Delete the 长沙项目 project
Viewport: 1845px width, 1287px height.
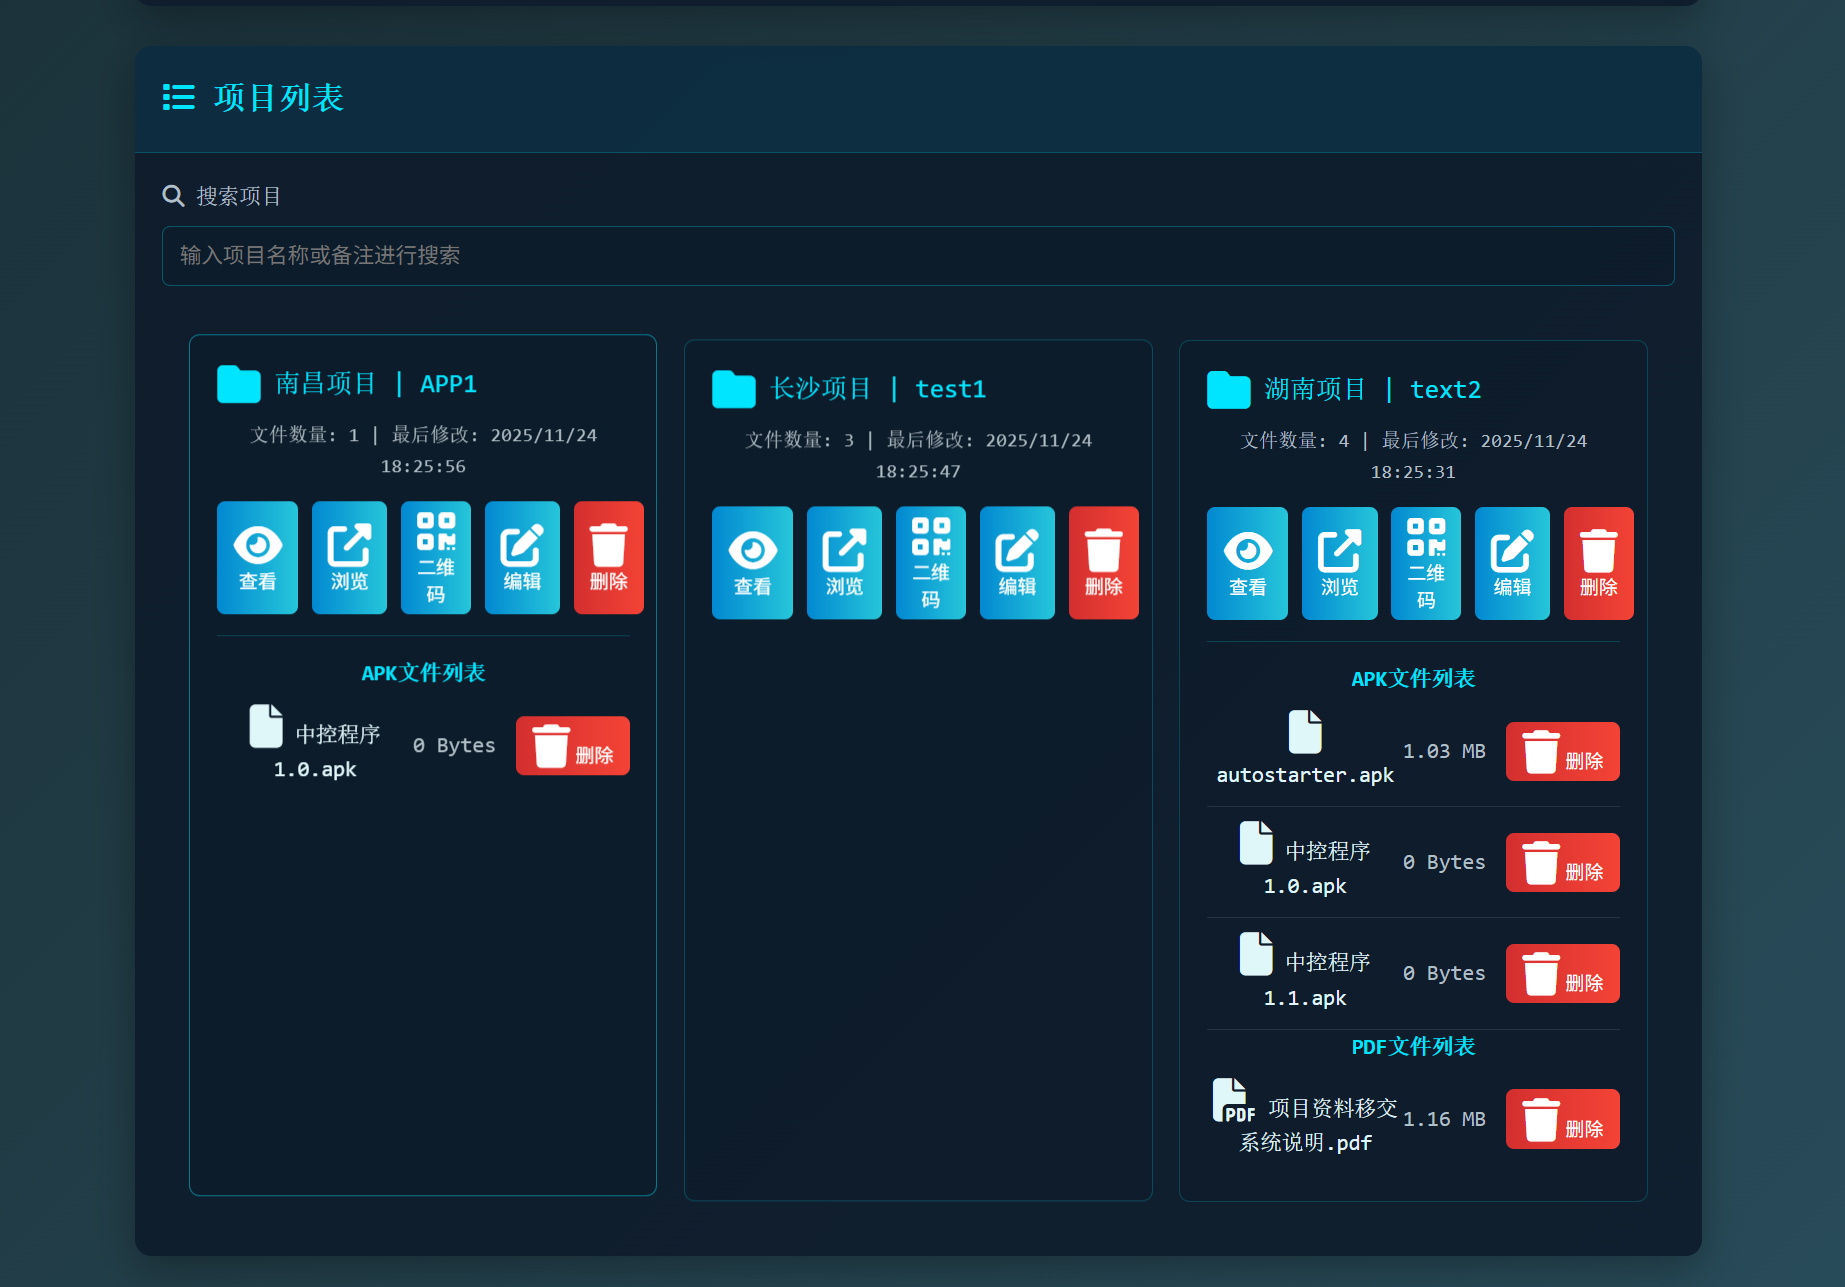click(1103, 562)
